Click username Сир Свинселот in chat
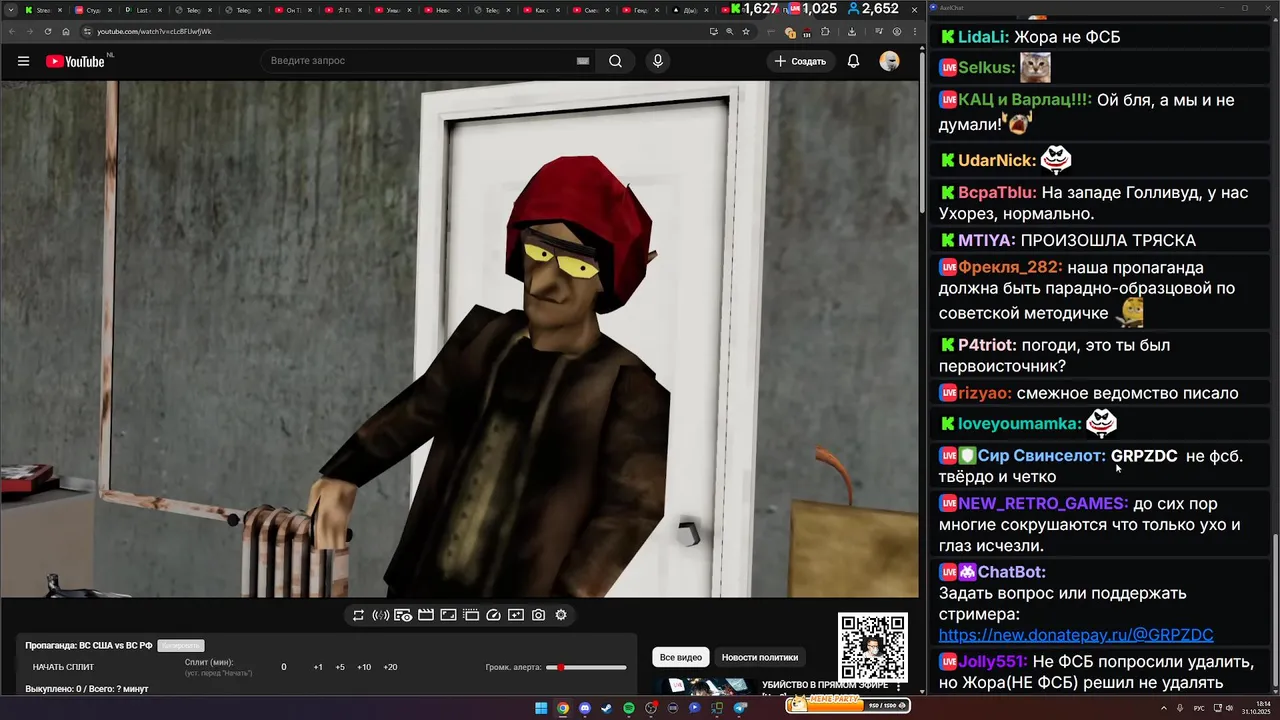Viewport: 1280px width, 720px height. click(1041, 456)
